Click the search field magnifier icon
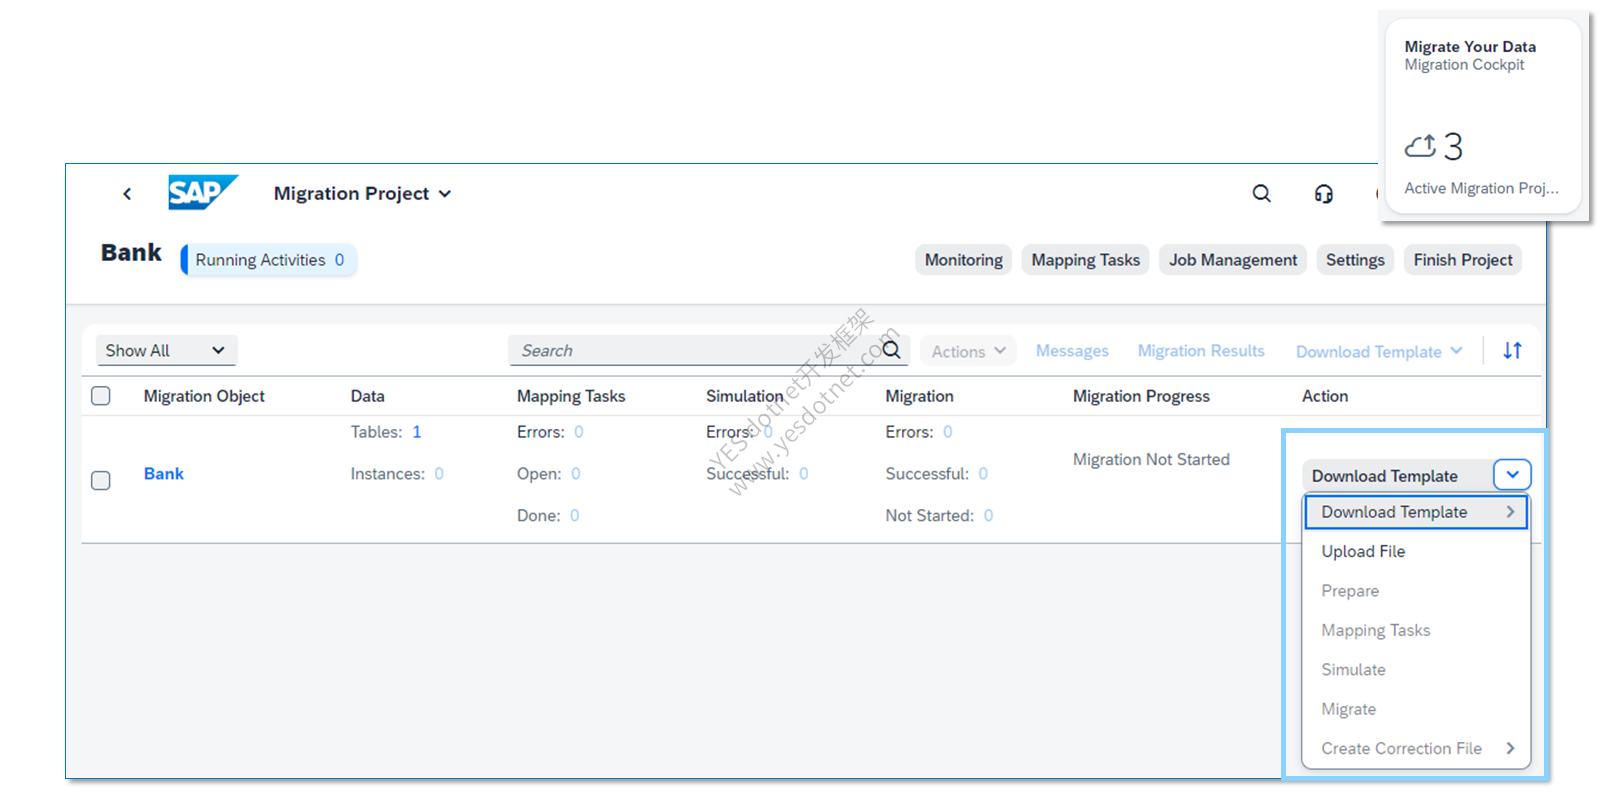The height and width of the screenshot is (796, 1600). pyautogui.click(x=891, y=350)
